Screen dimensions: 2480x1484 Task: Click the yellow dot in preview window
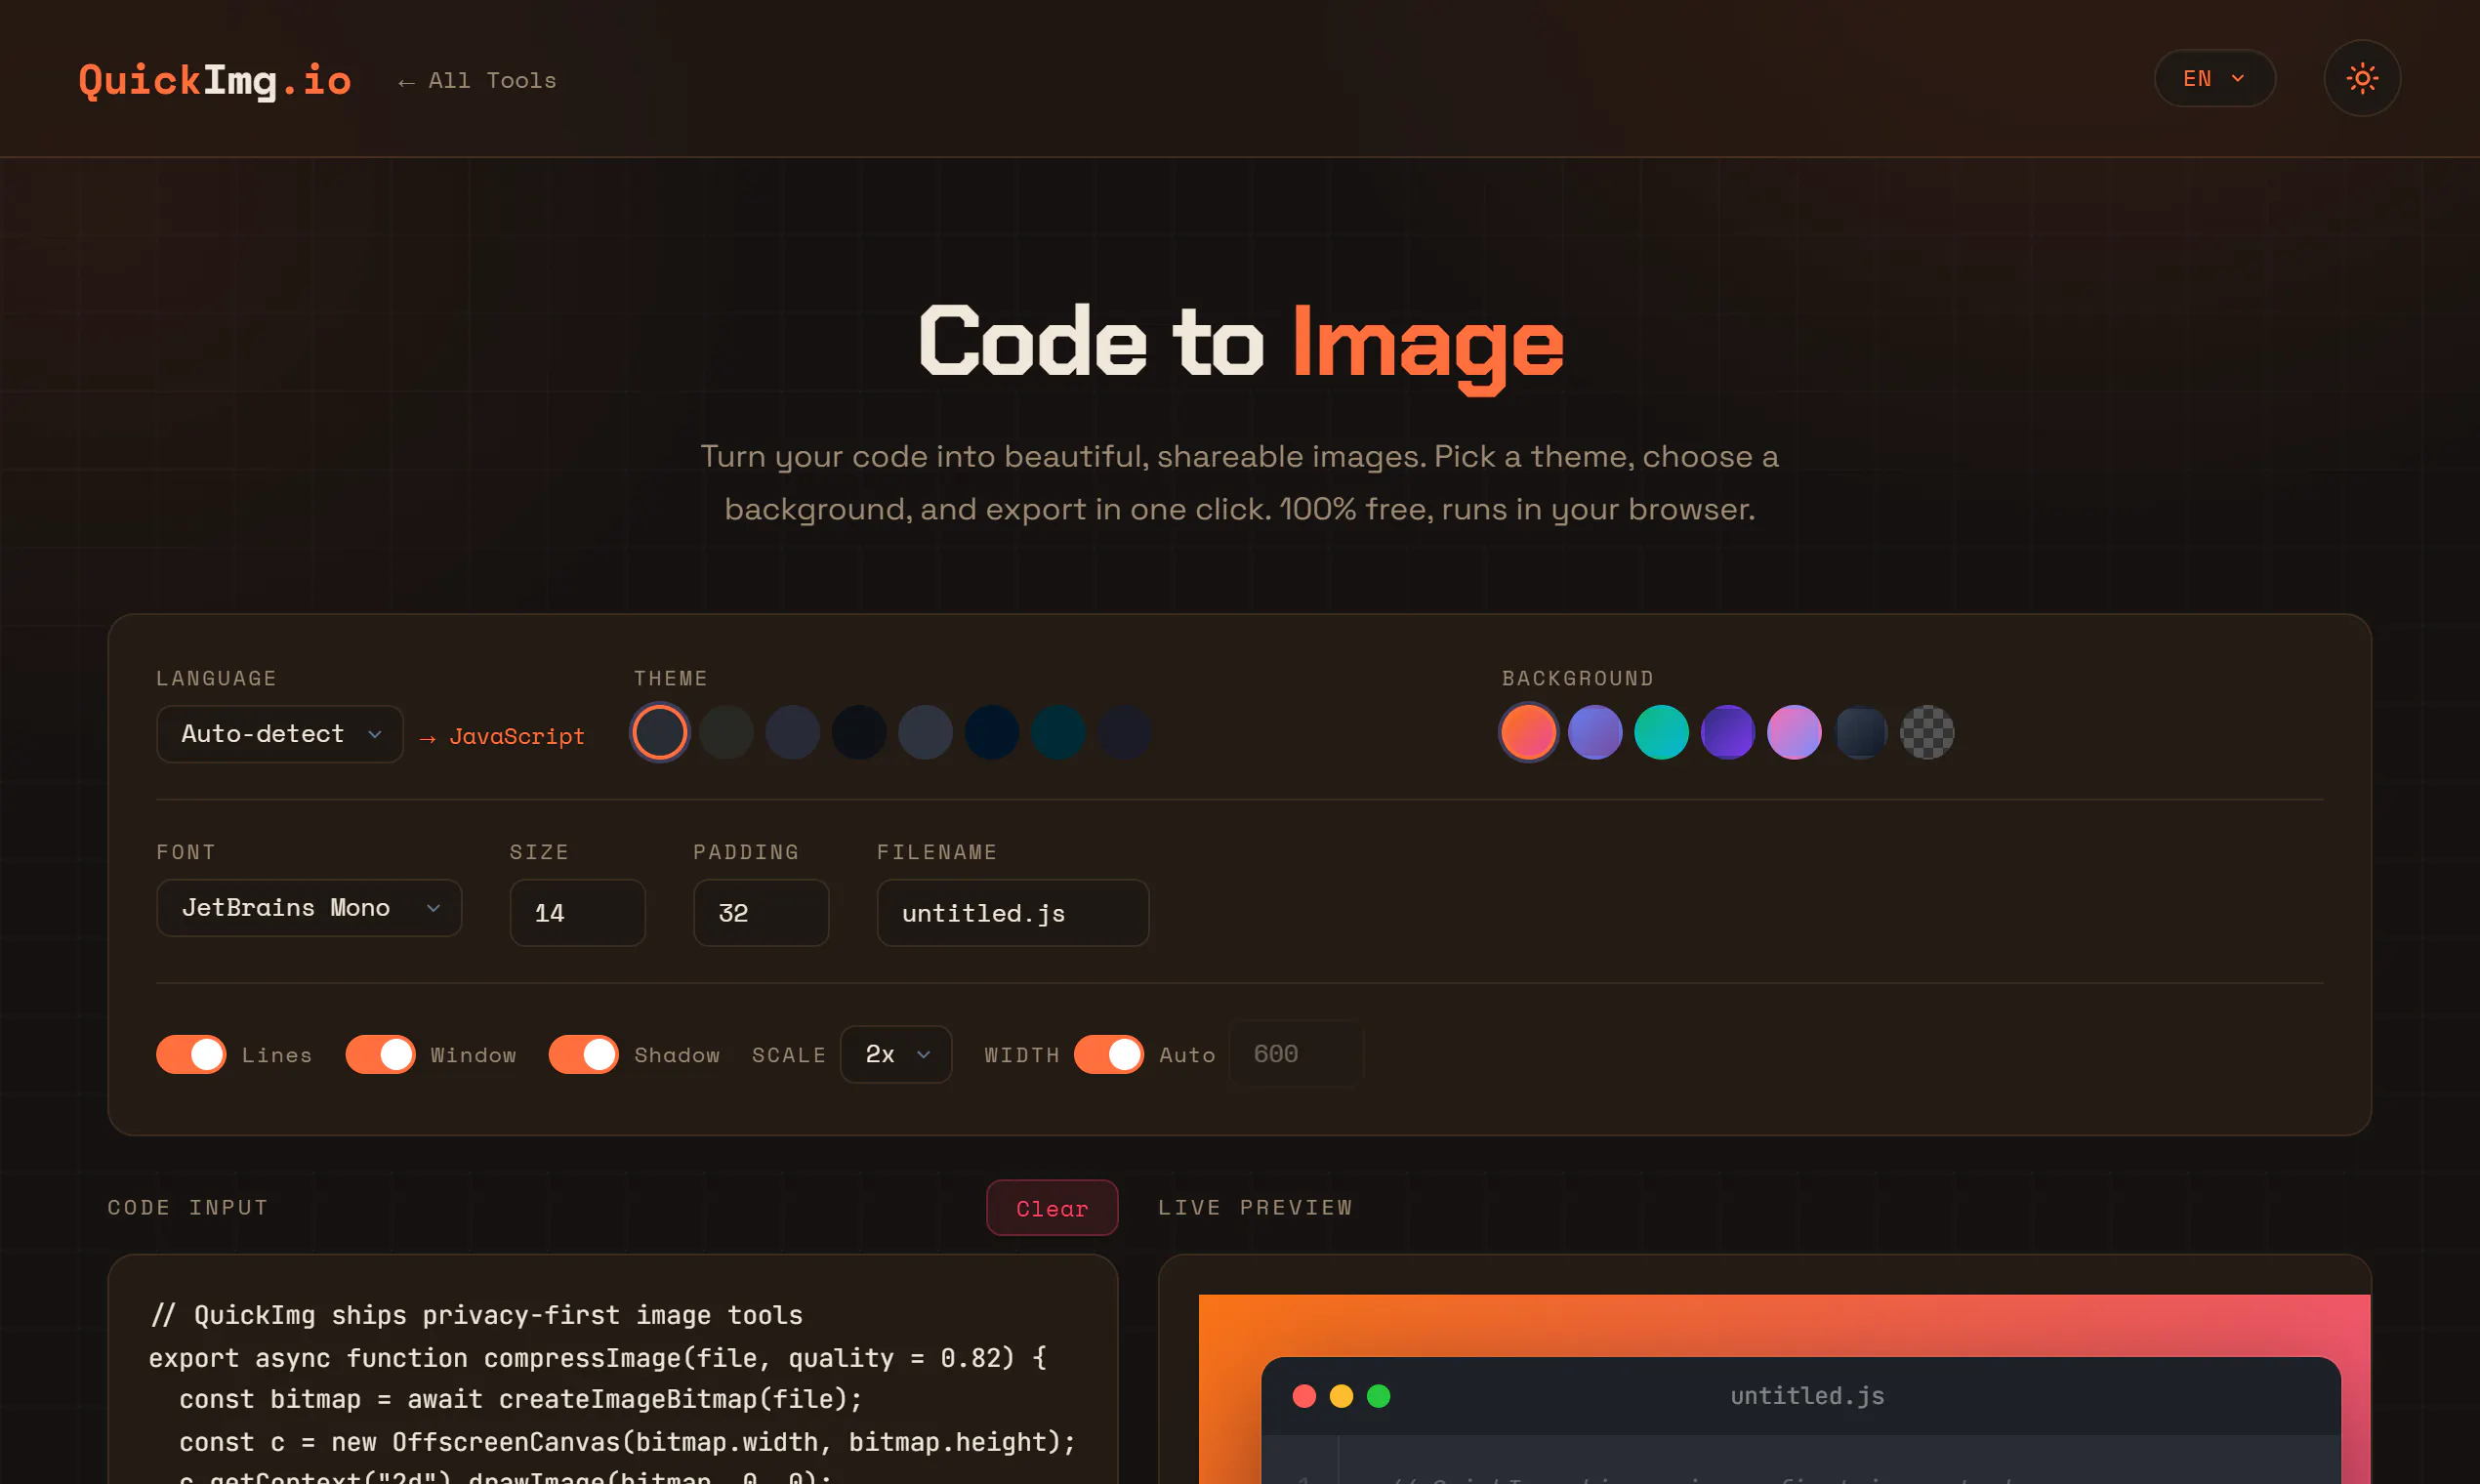tap(1341, 1396)
